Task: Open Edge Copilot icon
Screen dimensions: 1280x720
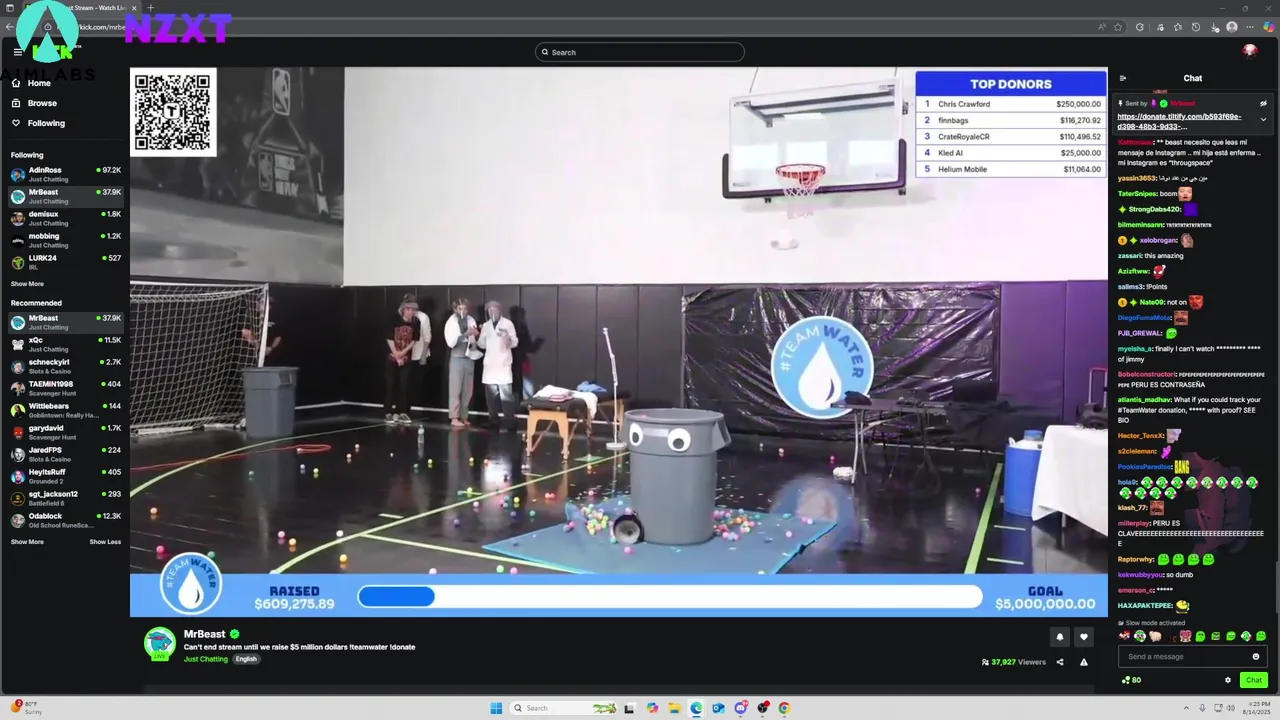Action: pos(1269,27)
